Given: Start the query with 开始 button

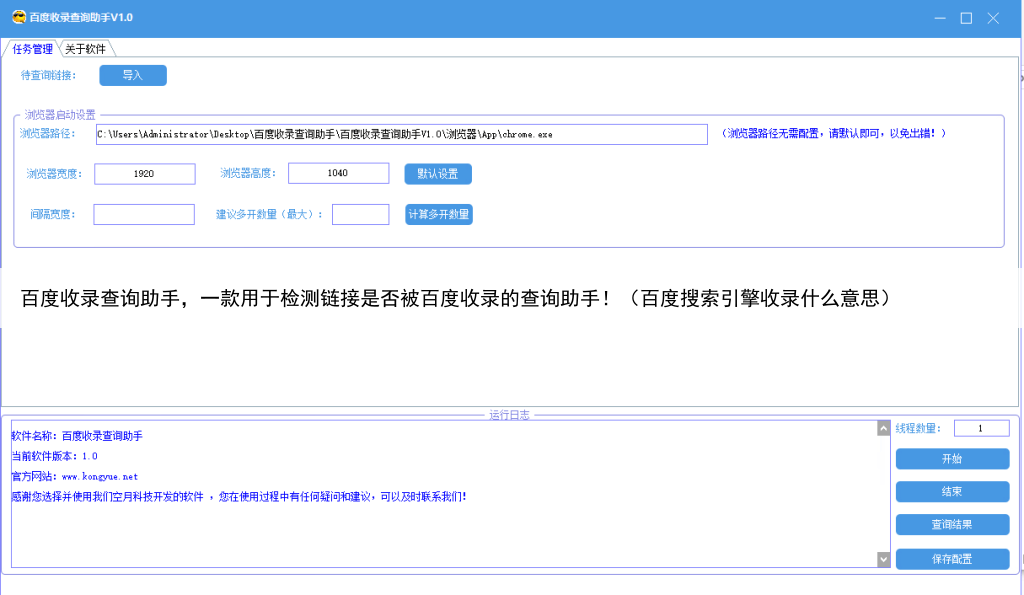Looking at the screenshot, I should [952, 459].
